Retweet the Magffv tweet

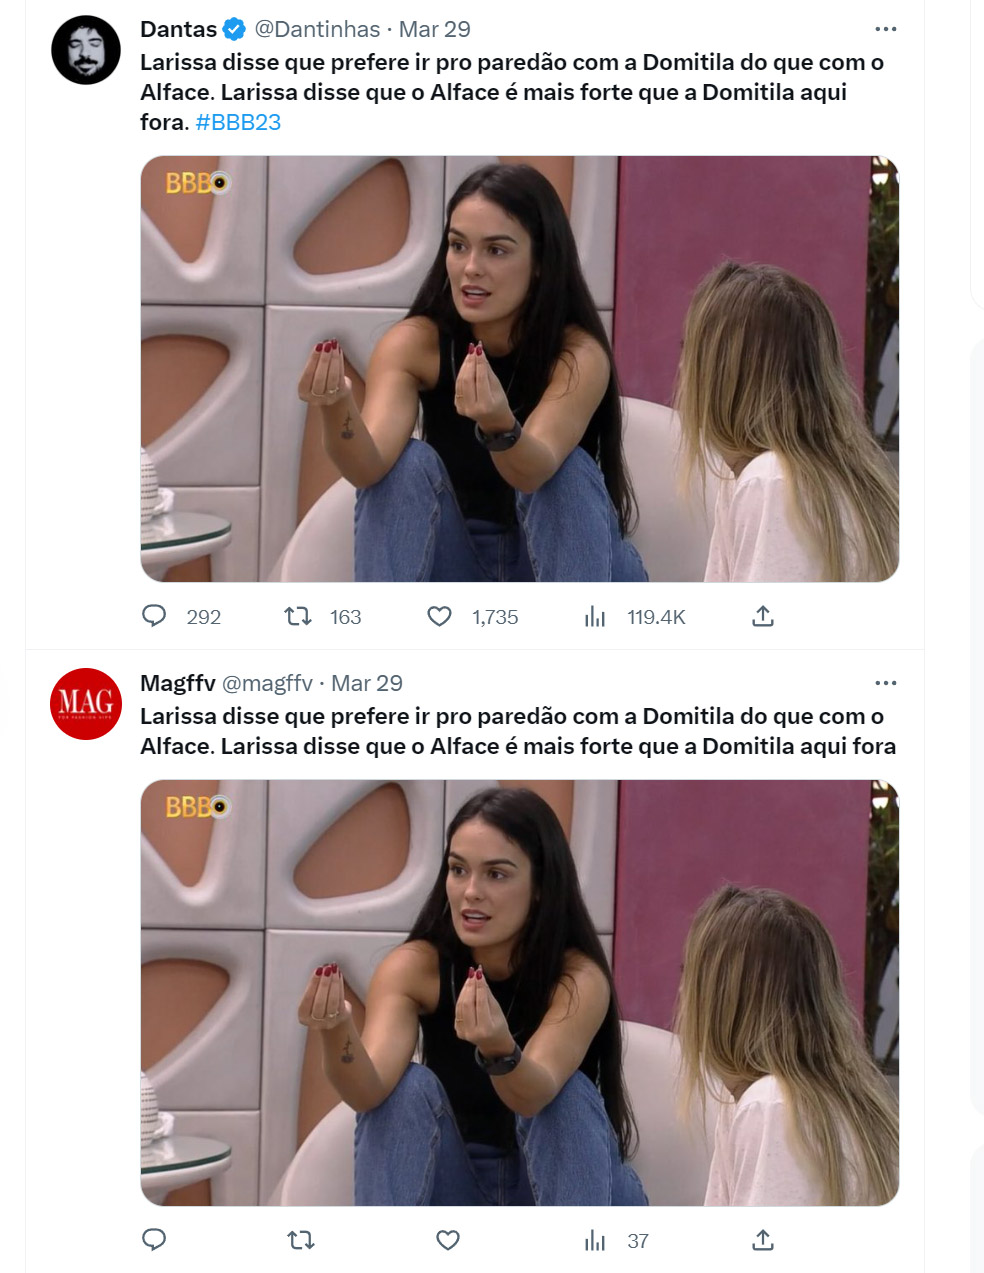point(300,1240)
